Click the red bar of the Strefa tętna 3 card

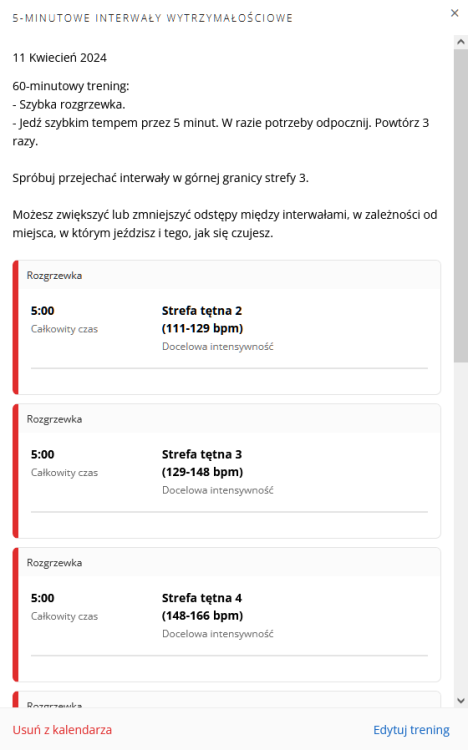click(15, 471)
